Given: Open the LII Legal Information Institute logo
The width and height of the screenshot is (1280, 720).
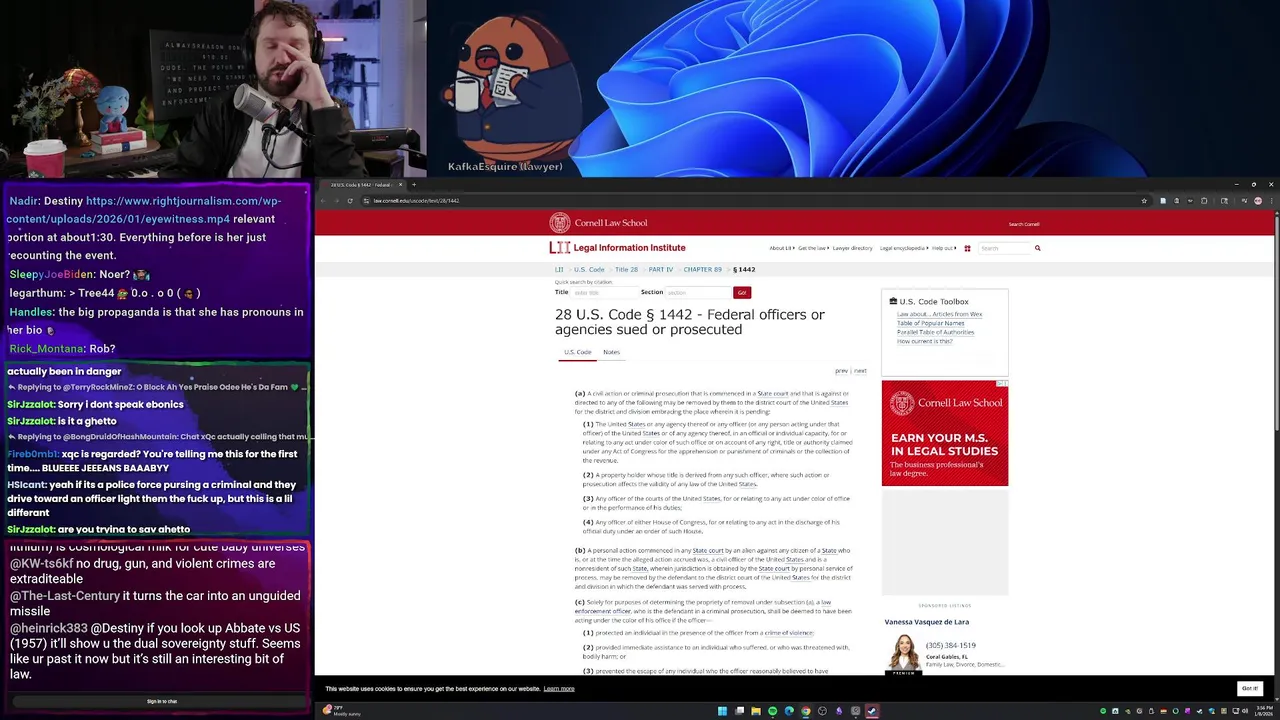Looking at the screenshot, I should tap(617, 248).
